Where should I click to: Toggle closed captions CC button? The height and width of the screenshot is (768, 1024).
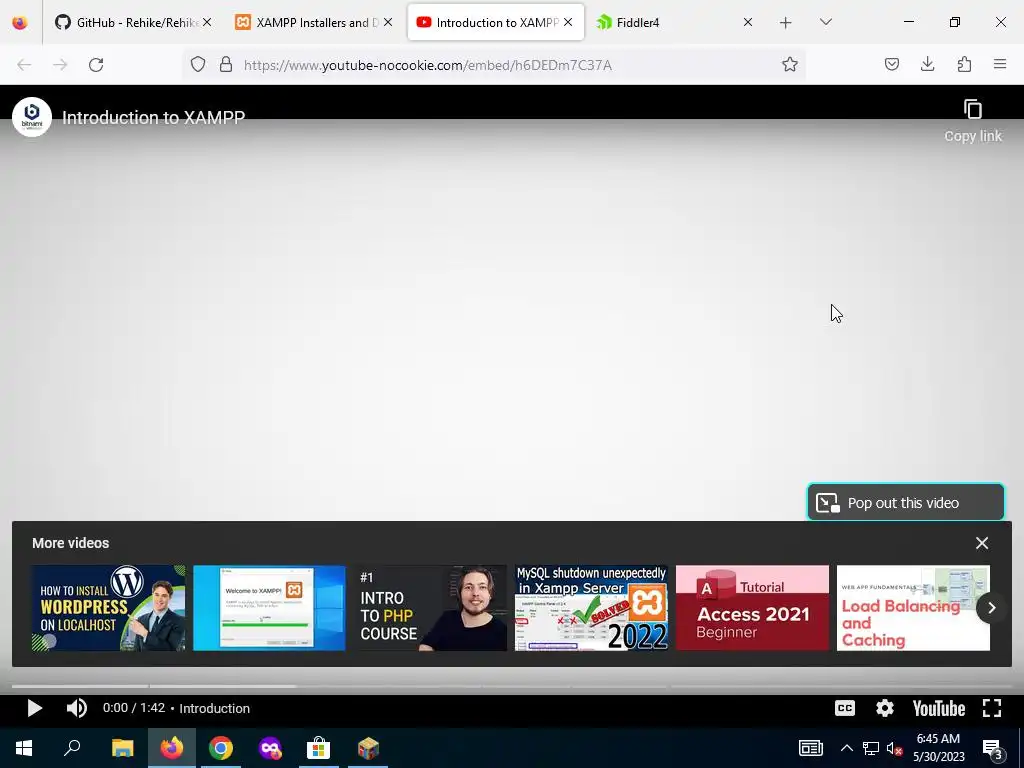844,708
